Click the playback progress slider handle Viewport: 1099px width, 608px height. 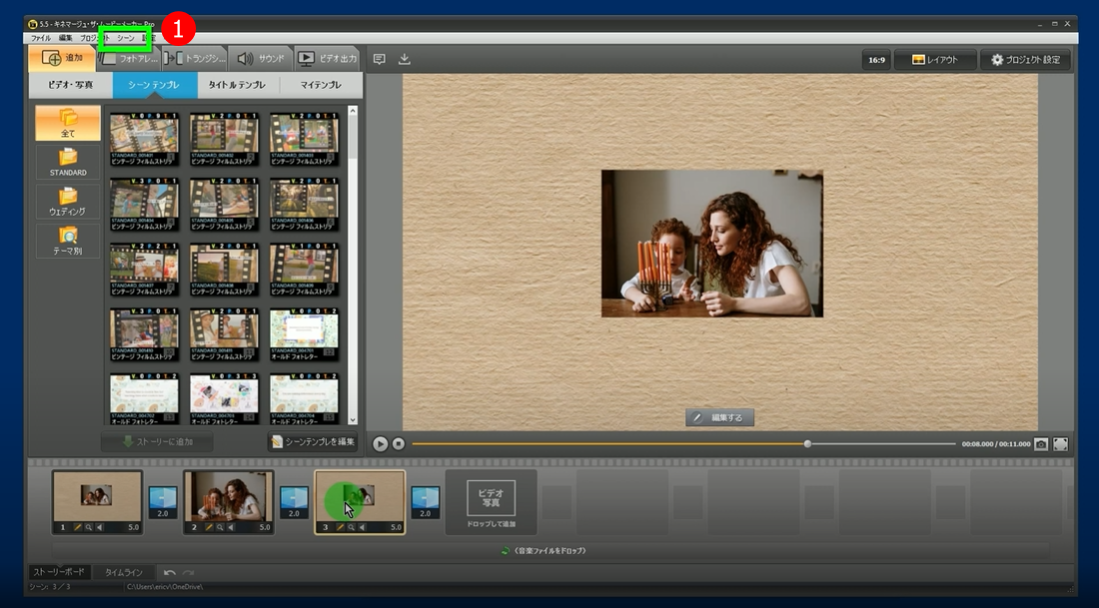click(x=807, y=444)
